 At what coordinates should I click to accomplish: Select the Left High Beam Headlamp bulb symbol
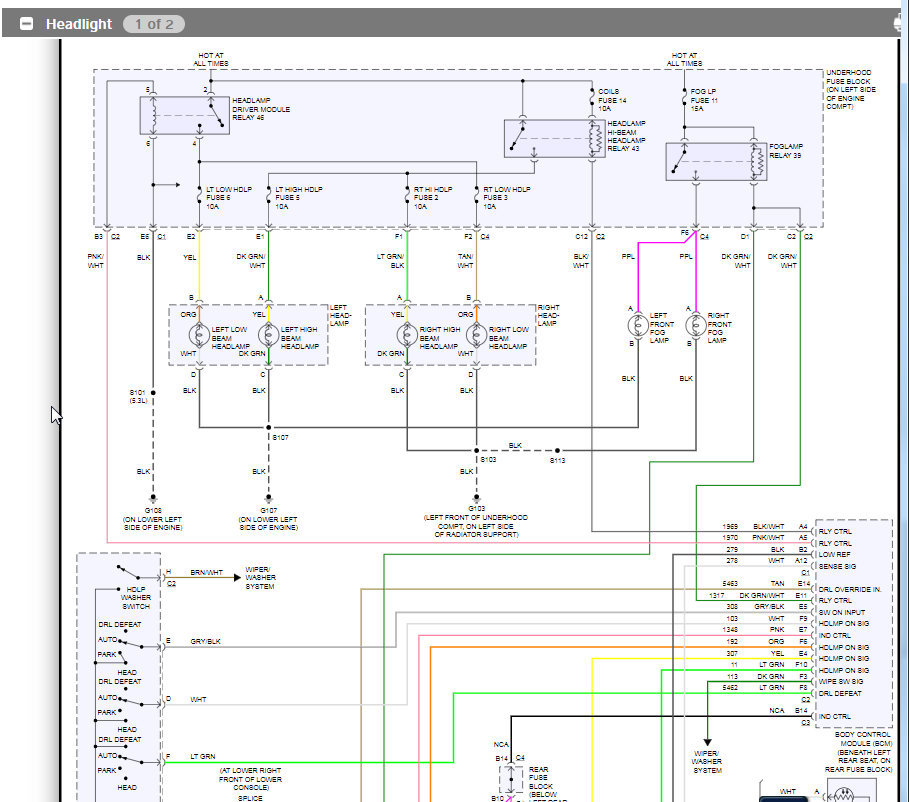[x=268, y=335]
